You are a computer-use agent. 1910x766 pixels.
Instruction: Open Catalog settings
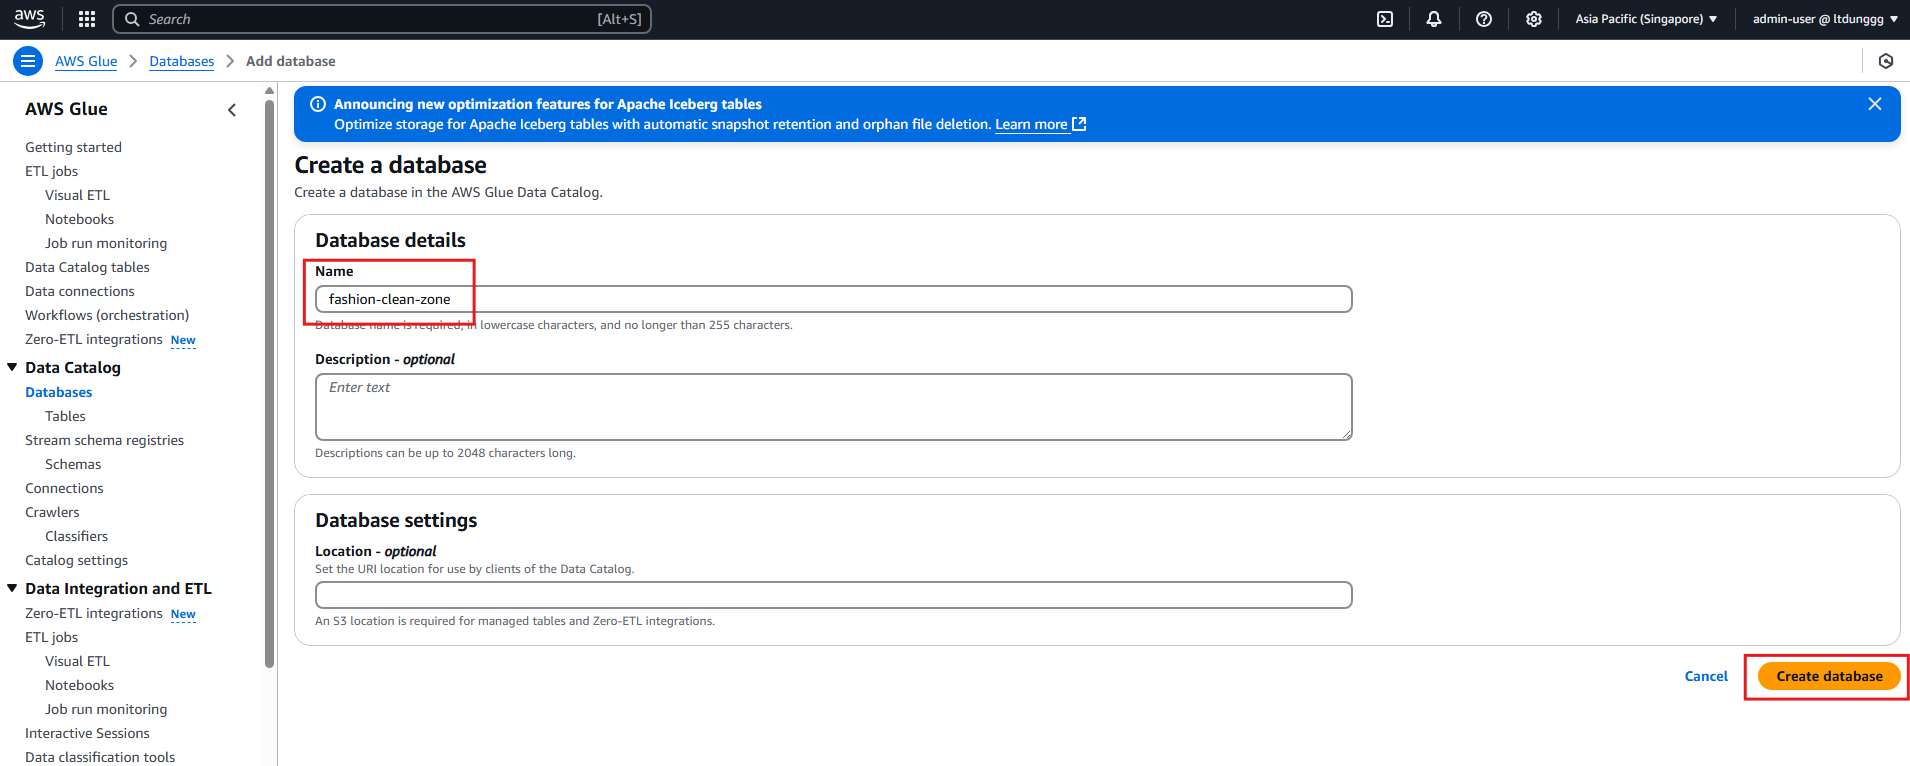pos(76,560)
